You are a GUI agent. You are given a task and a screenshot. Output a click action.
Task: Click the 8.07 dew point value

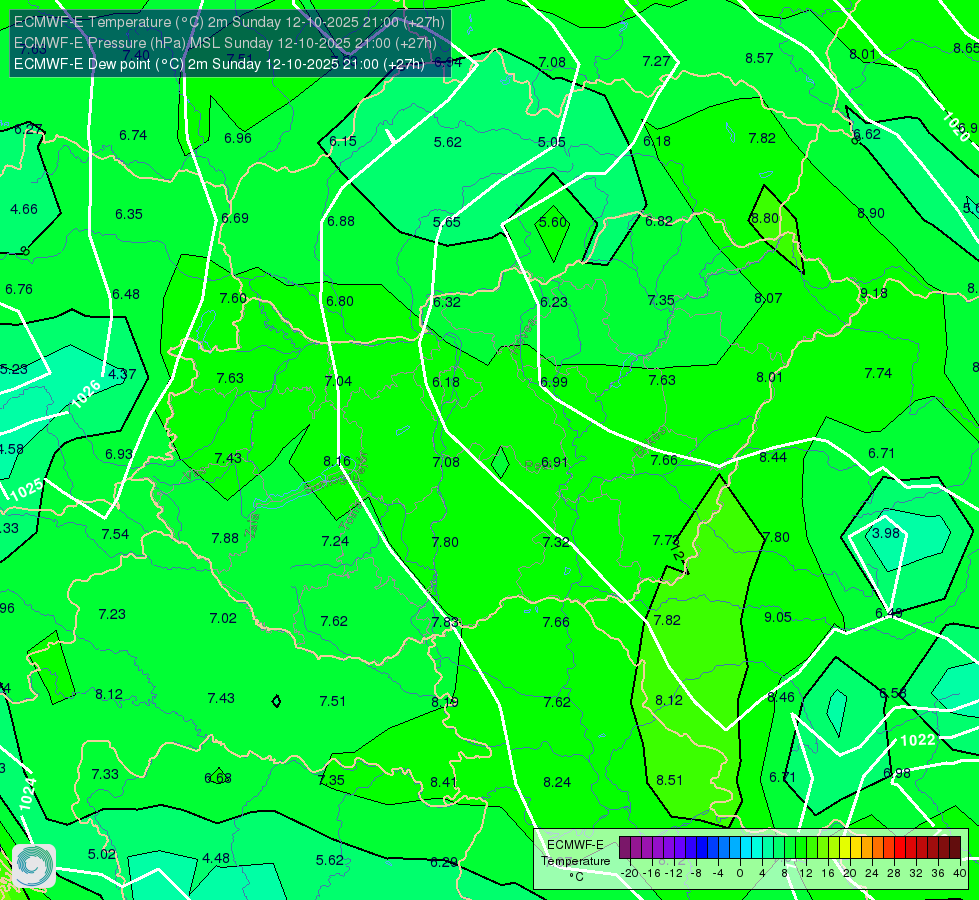pyautogui.click(x=768, y=298)
